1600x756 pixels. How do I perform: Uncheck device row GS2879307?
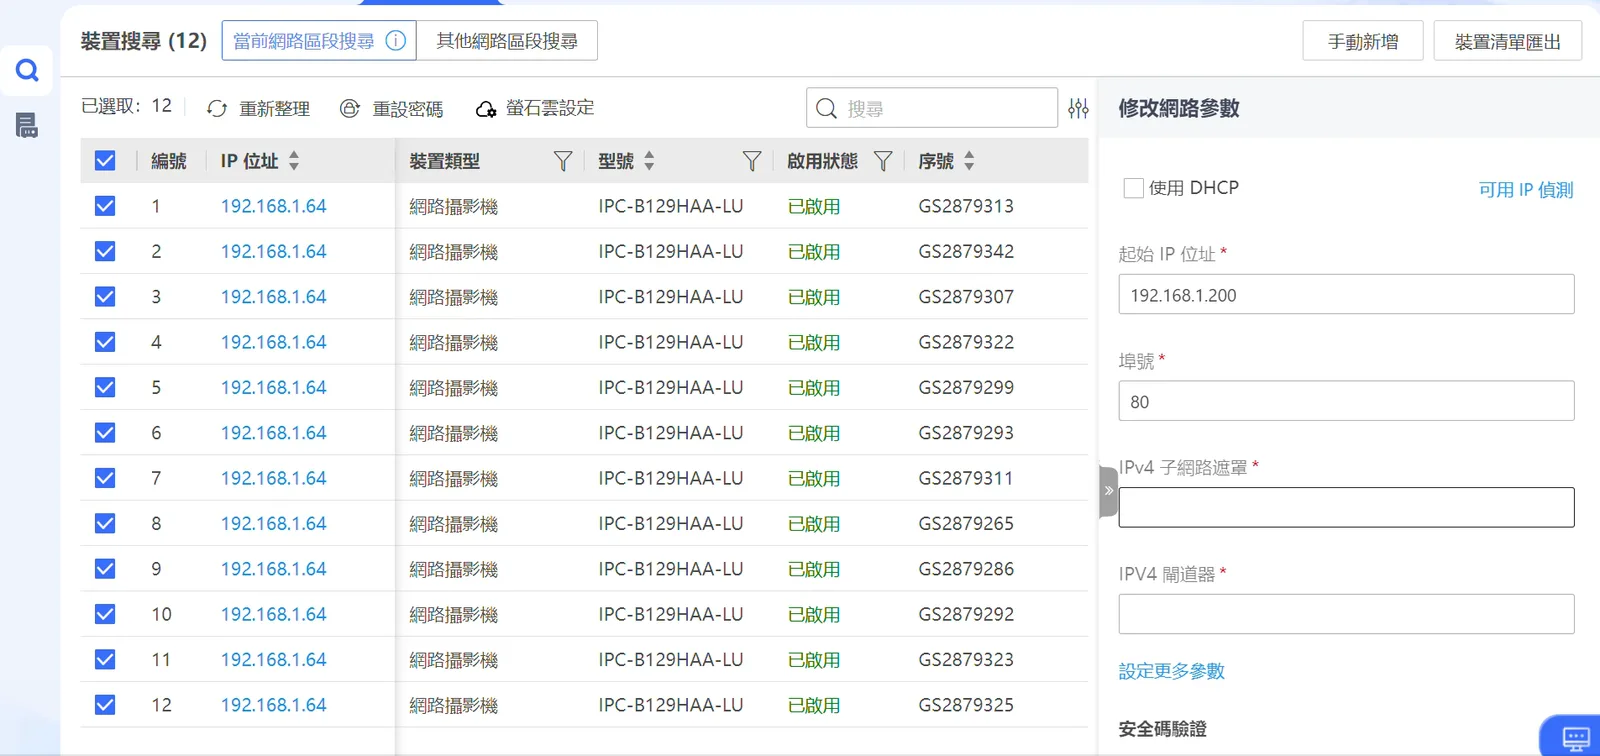[105, 297]
